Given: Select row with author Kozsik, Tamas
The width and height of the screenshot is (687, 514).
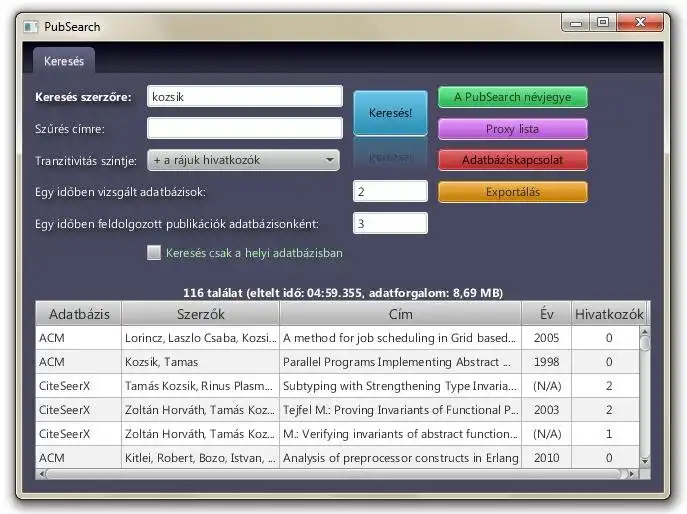Looking at the screenshot, I should [337, 362].
